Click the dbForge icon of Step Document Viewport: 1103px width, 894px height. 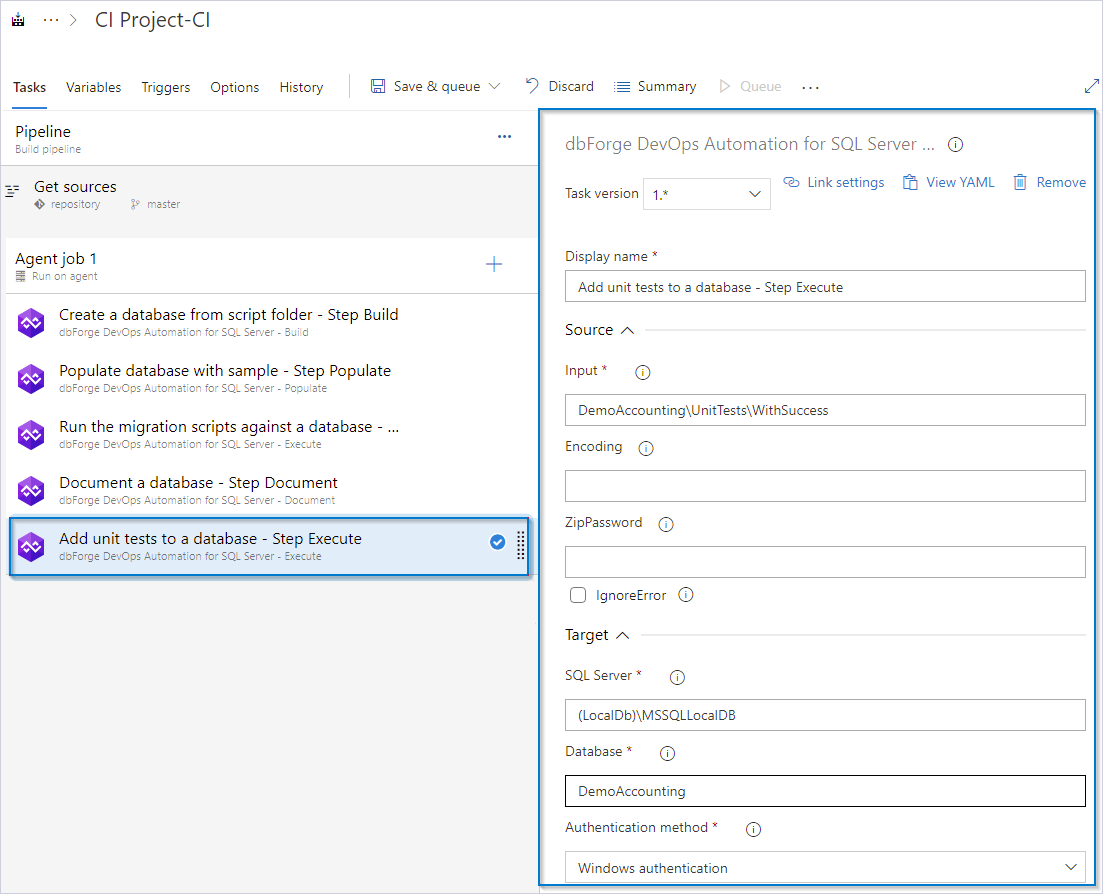tap(31, 491)
